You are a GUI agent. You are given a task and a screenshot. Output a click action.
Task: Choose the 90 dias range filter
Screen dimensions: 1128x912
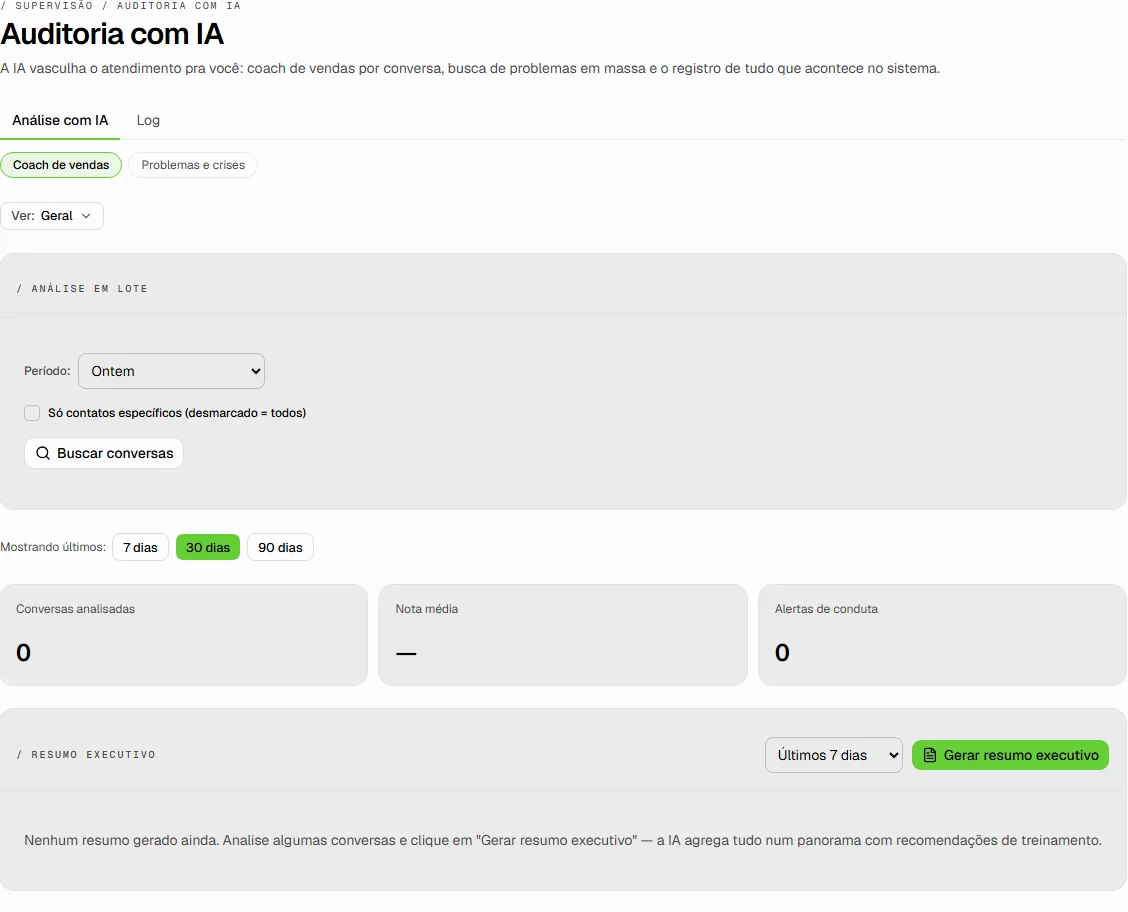pyautogui.click(x=281, y=547)
